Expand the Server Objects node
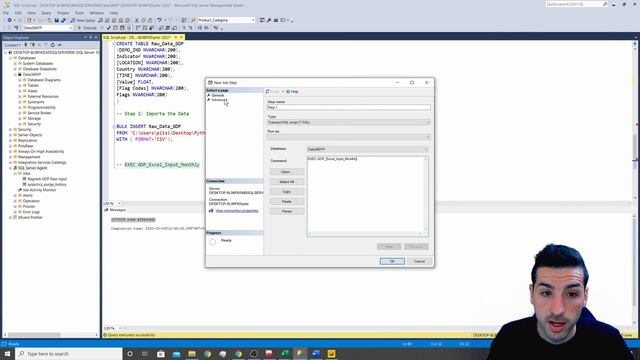The height and width of the screenshot is (360, 640). pyautogui.click(x=11, y=135)
